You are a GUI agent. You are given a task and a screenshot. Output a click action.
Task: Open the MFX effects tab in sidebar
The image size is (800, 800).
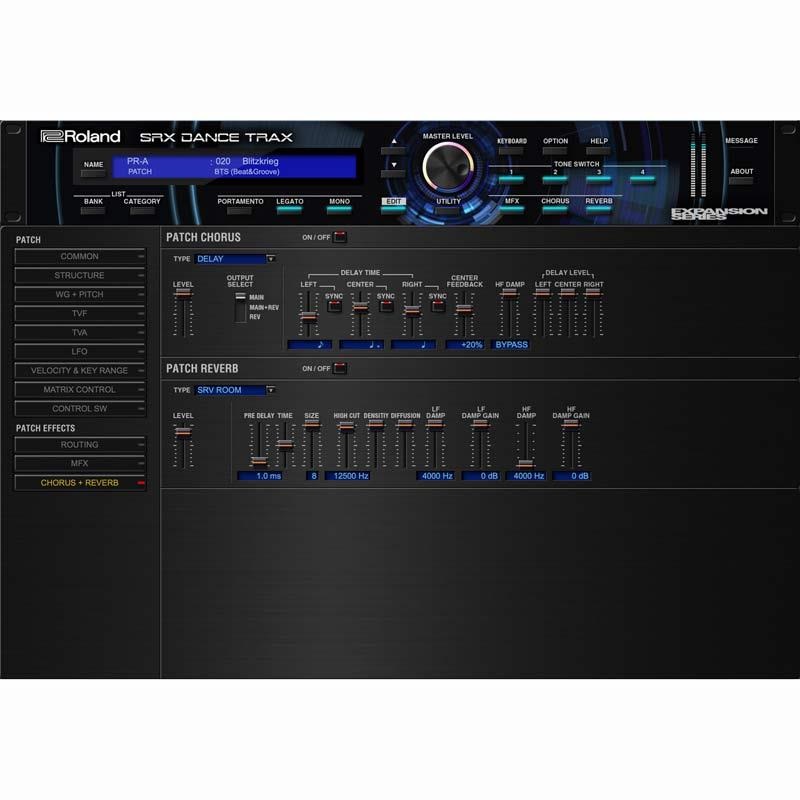coord(80,463)
